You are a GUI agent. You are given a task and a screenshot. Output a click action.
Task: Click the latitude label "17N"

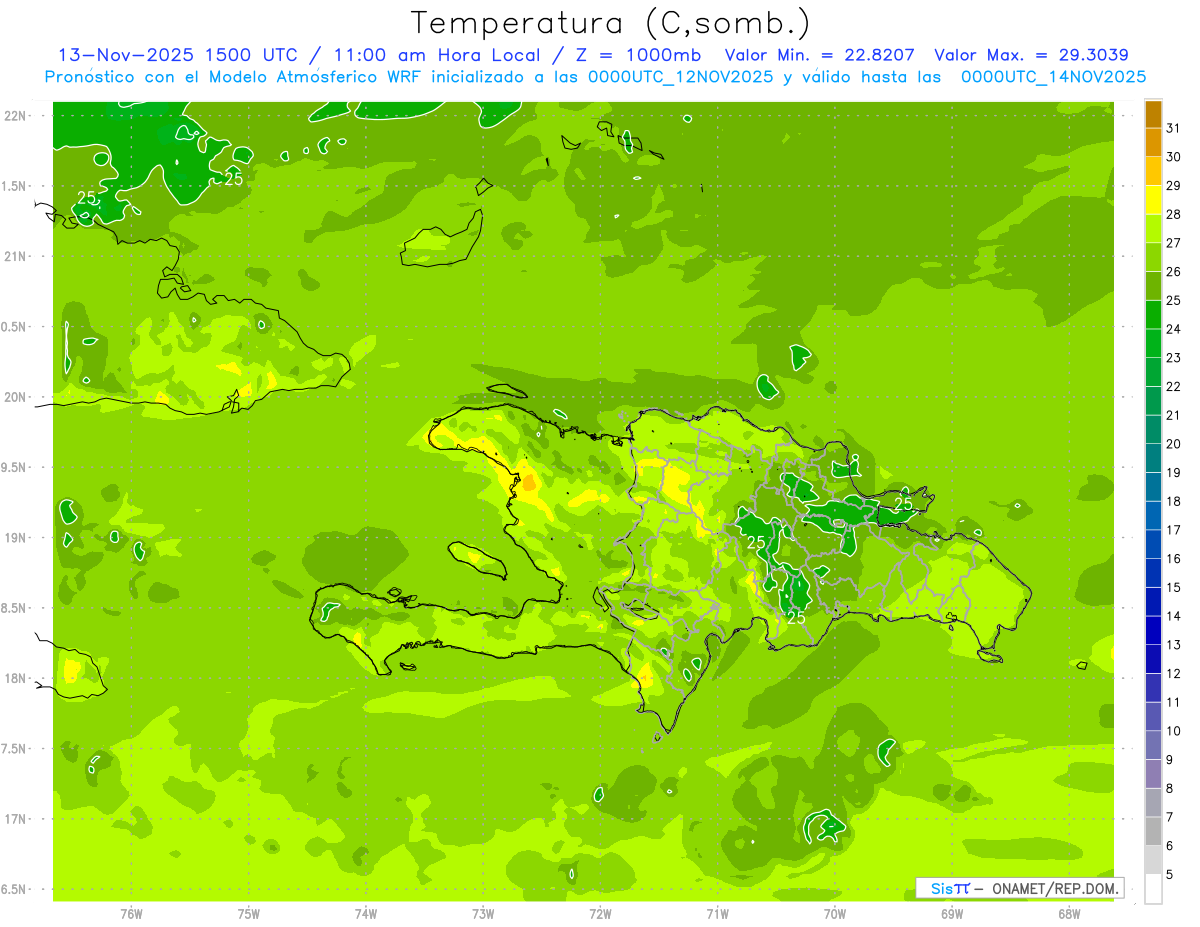(x=16, y=819)
